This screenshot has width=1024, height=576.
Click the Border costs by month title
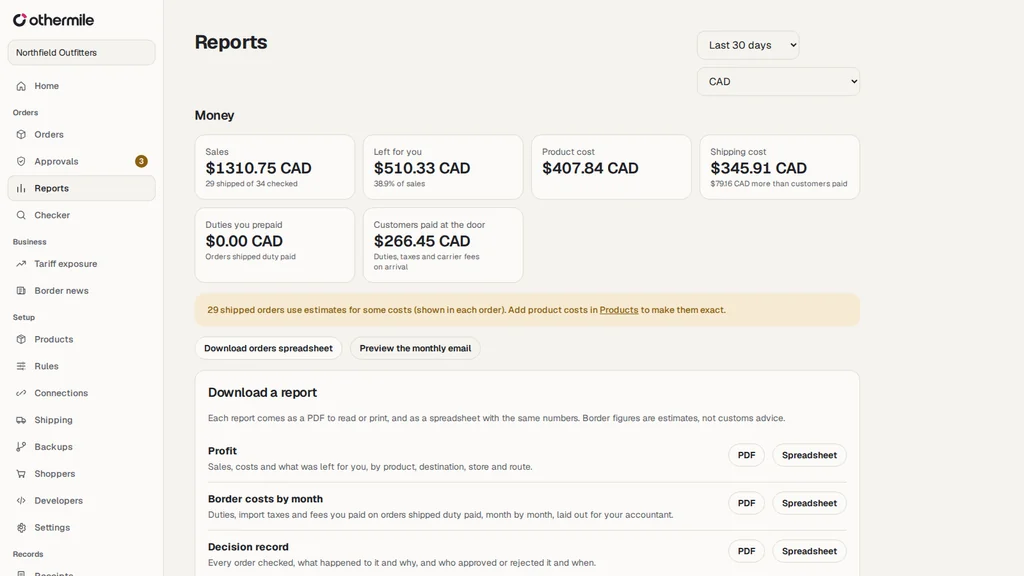tap(265, 499)
